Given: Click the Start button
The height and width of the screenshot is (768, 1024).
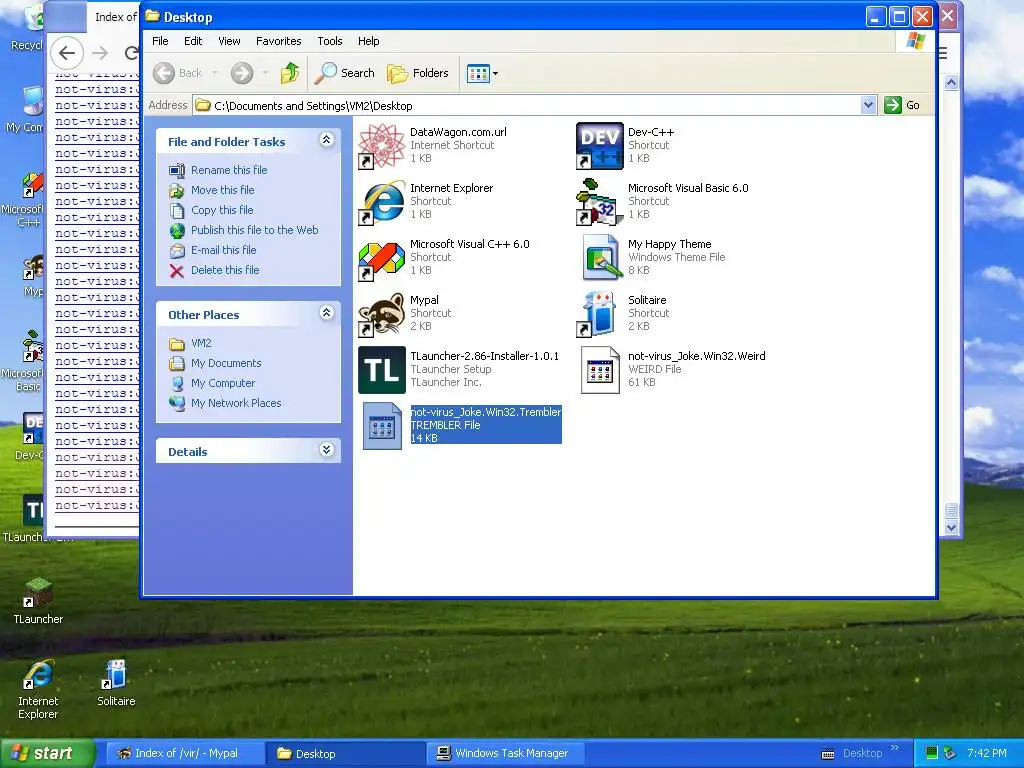Looking at the screenshot, I should pyautogui.click(x=47, y=753).
